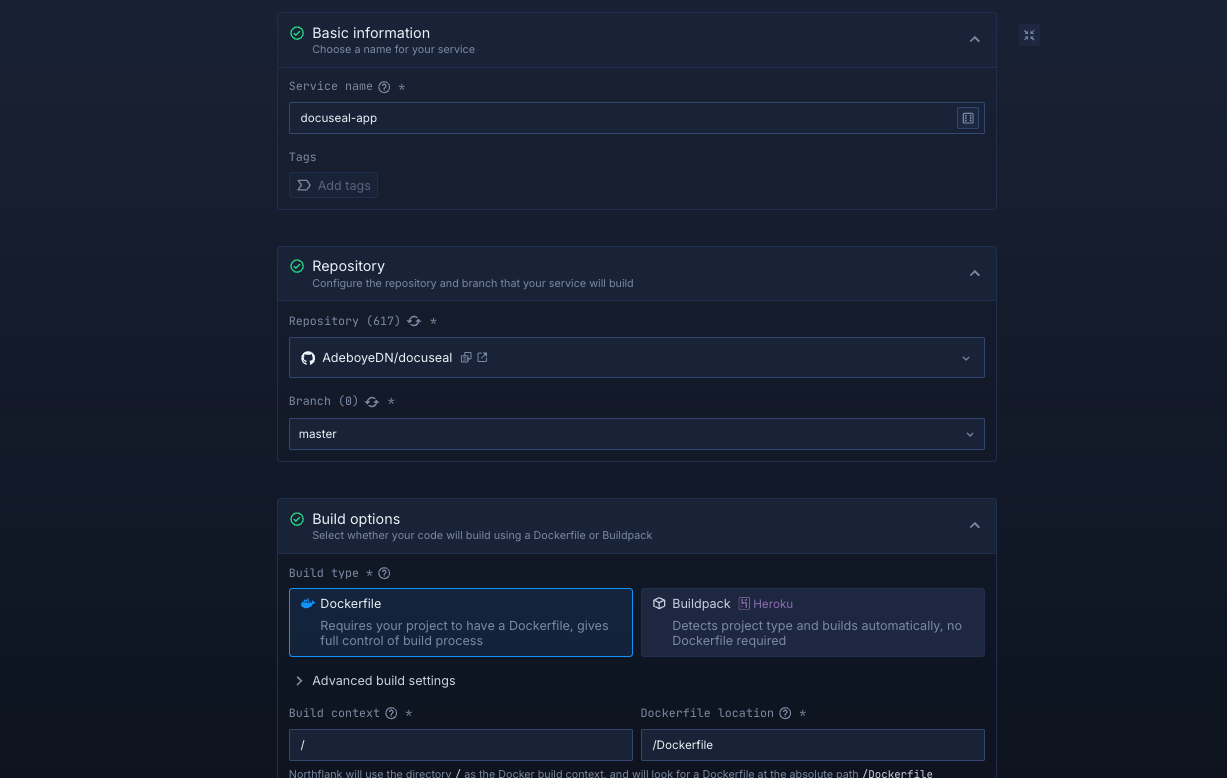The image size is (1227, 778).
Task: Collapse the Repository section
Action: click(974, 273)
